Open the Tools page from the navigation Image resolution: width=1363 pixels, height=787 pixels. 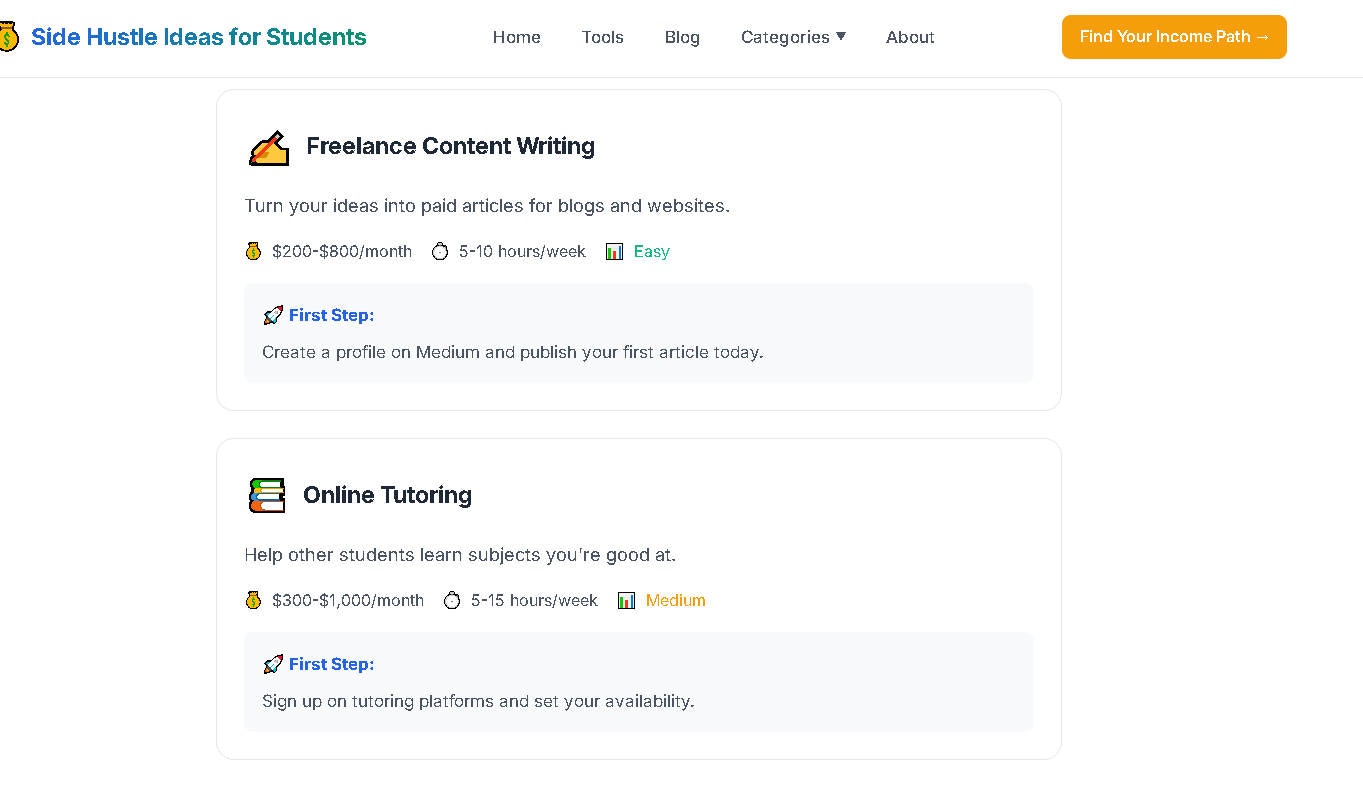[x=602, y=37]
